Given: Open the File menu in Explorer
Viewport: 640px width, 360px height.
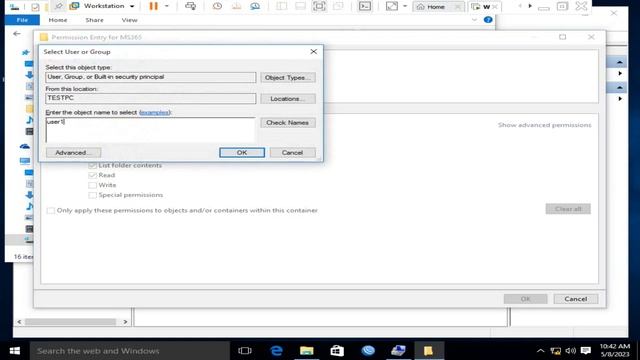Looking at the screenshot, I should click(x=22, y=20).
